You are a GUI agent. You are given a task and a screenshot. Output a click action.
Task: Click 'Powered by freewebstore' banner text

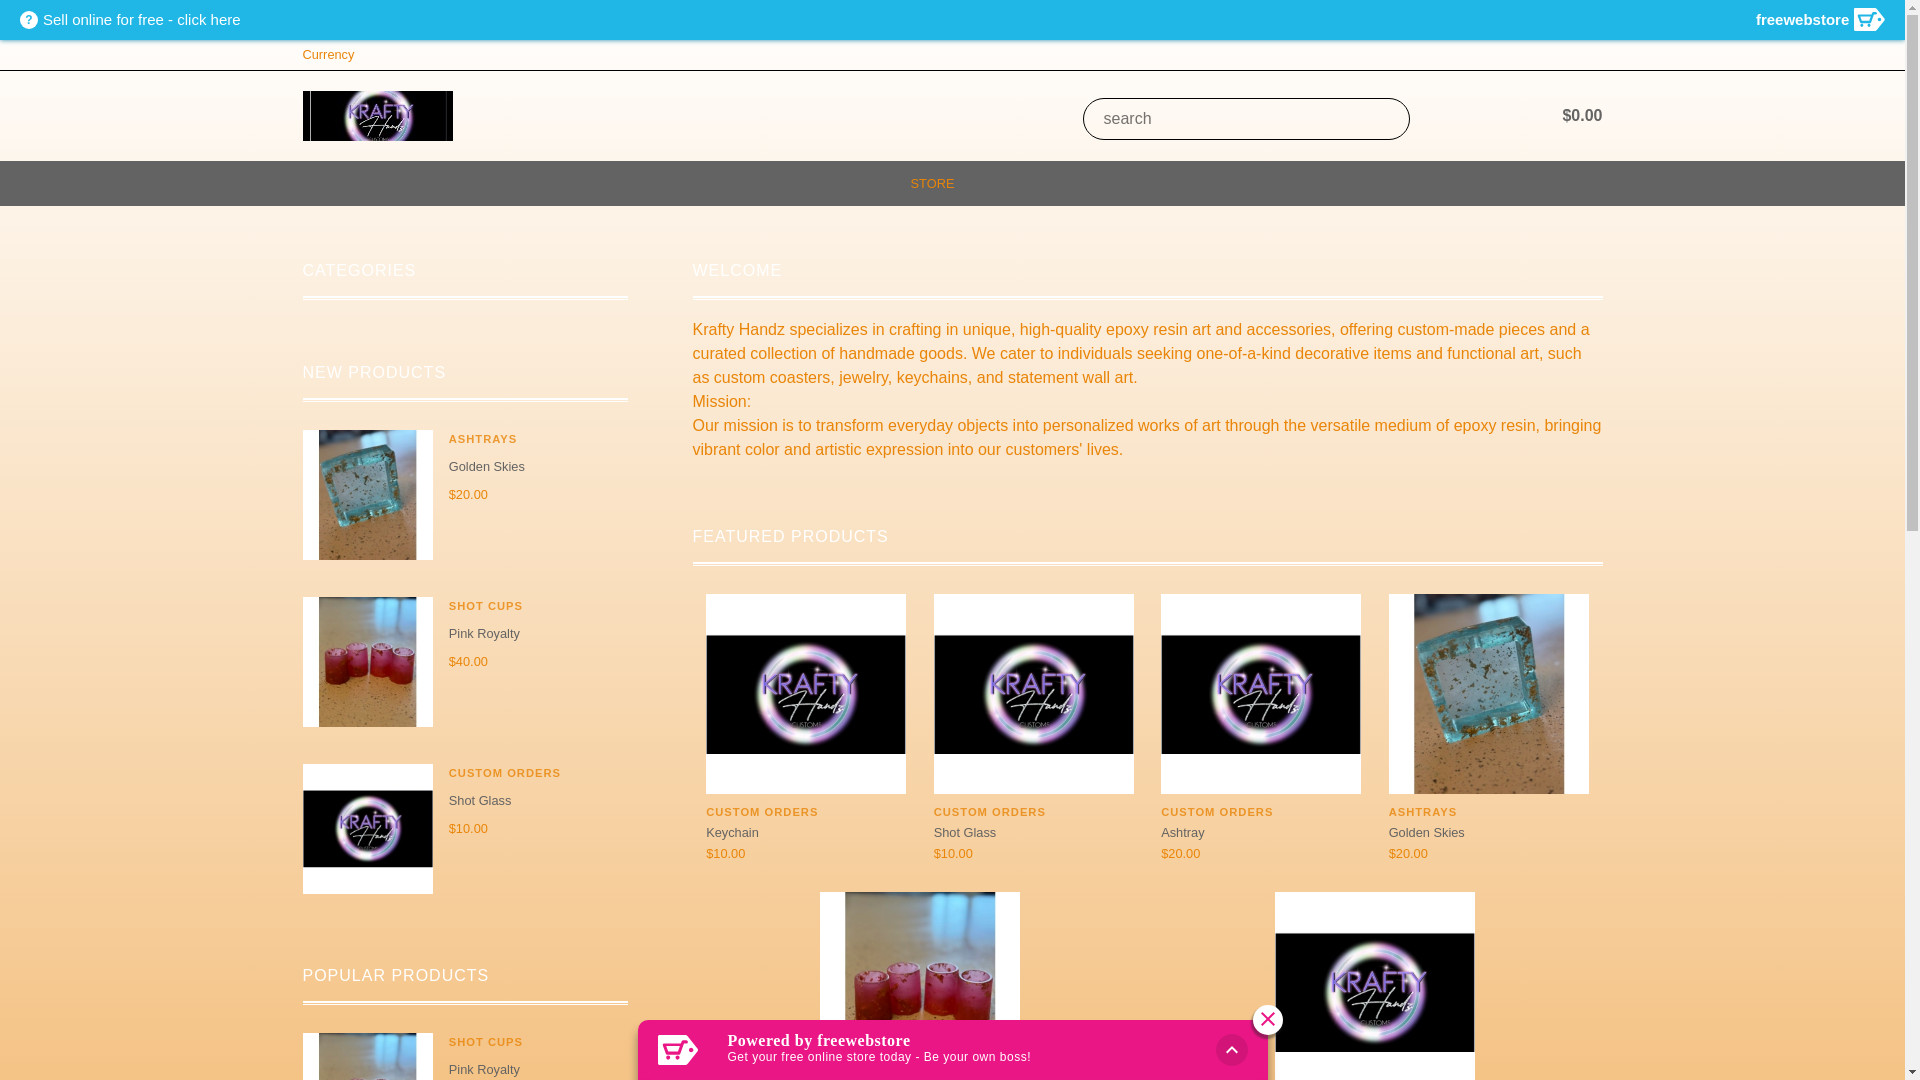tap(818, 1041)
